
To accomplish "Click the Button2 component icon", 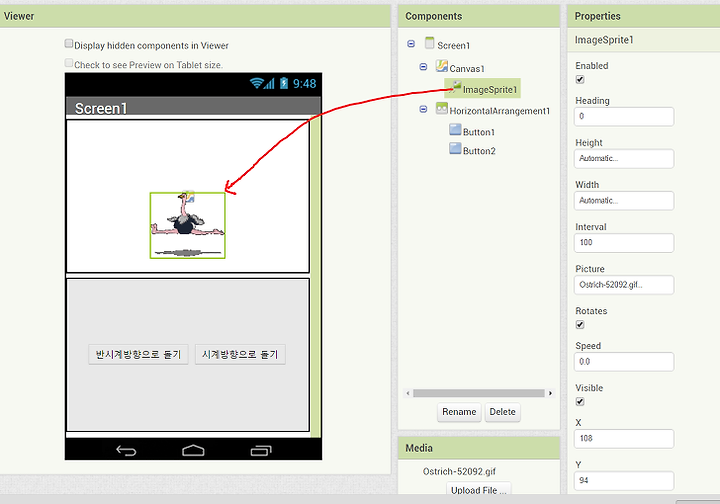I will coord(455,148).
